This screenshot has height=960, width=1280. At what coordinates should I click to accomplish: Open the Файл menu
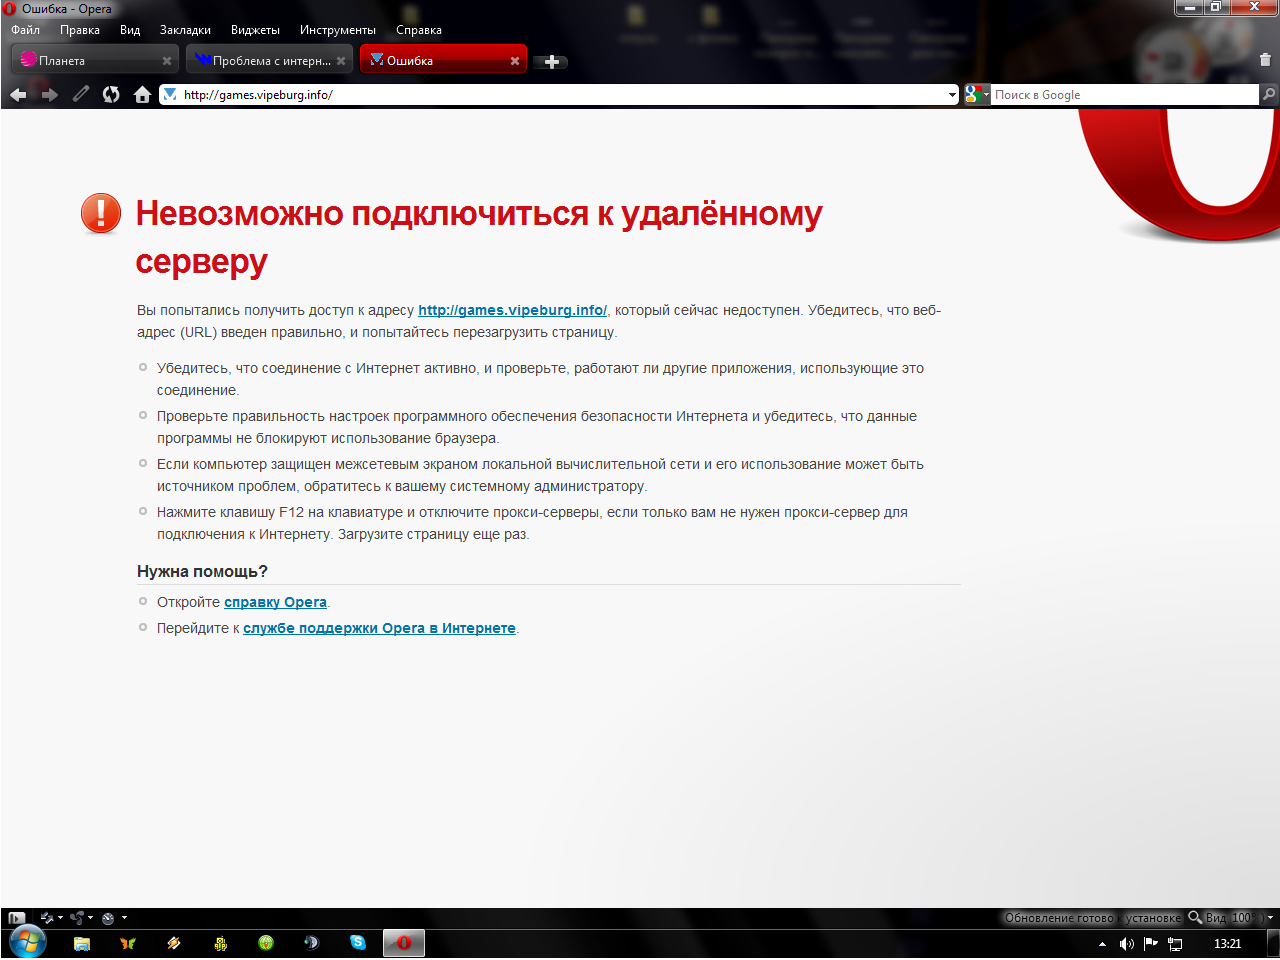[26, 30]
